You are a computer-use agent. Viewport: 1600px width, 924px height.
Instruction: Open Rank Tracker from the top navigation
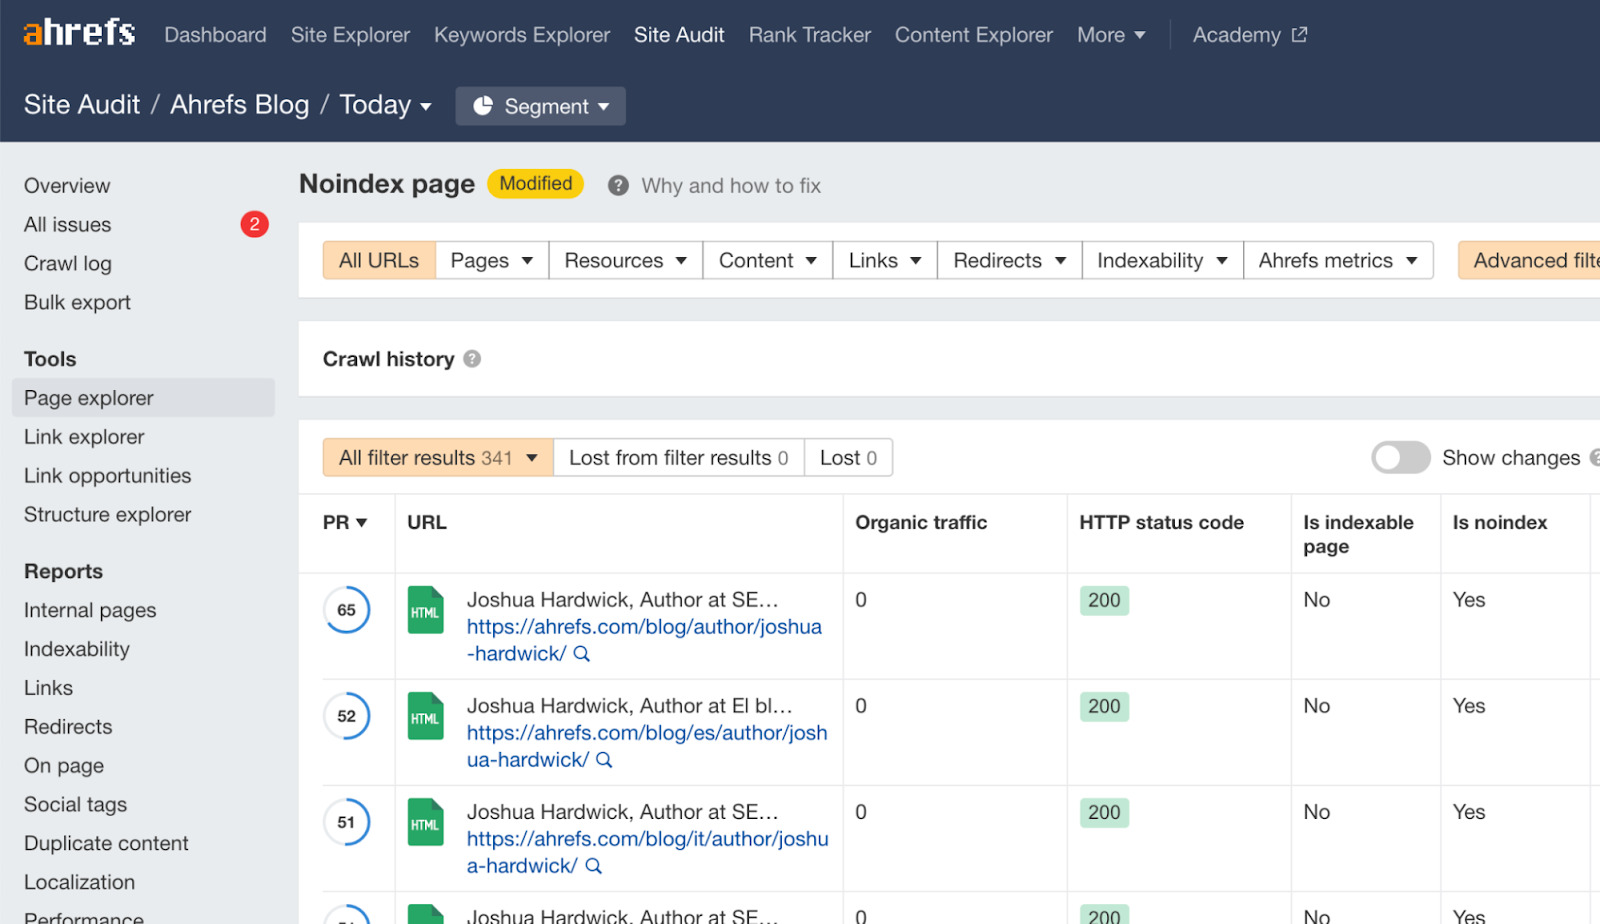(x=809, y=34)
